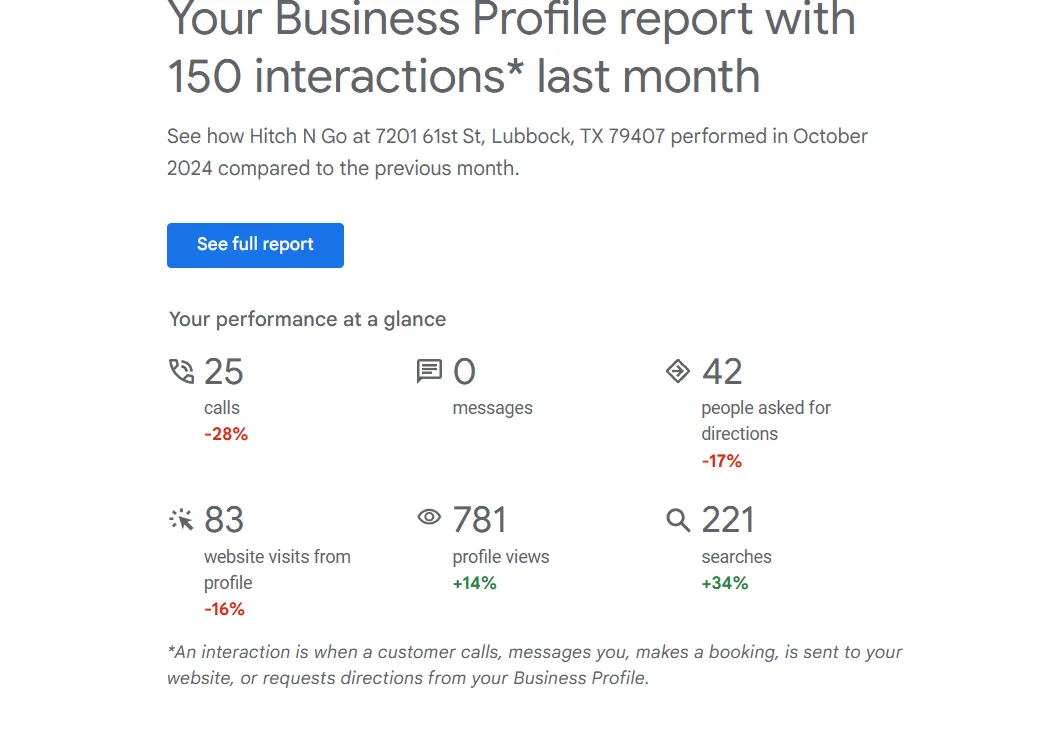Select the 25 calls number

point(224,371)
